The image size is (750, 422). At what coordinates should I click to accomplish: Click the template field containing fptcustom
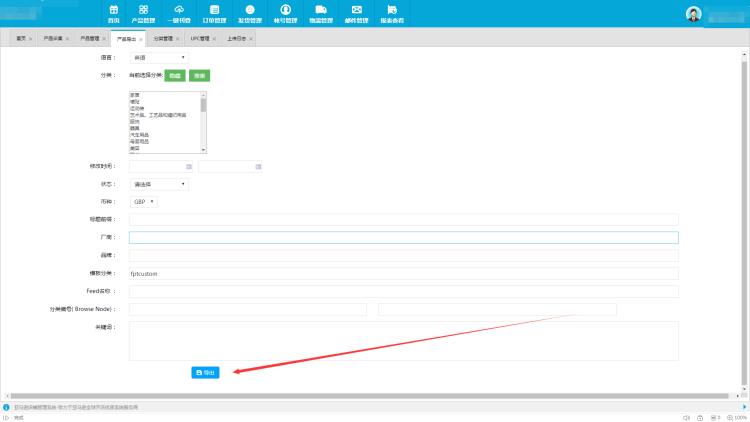click(404, 274)
